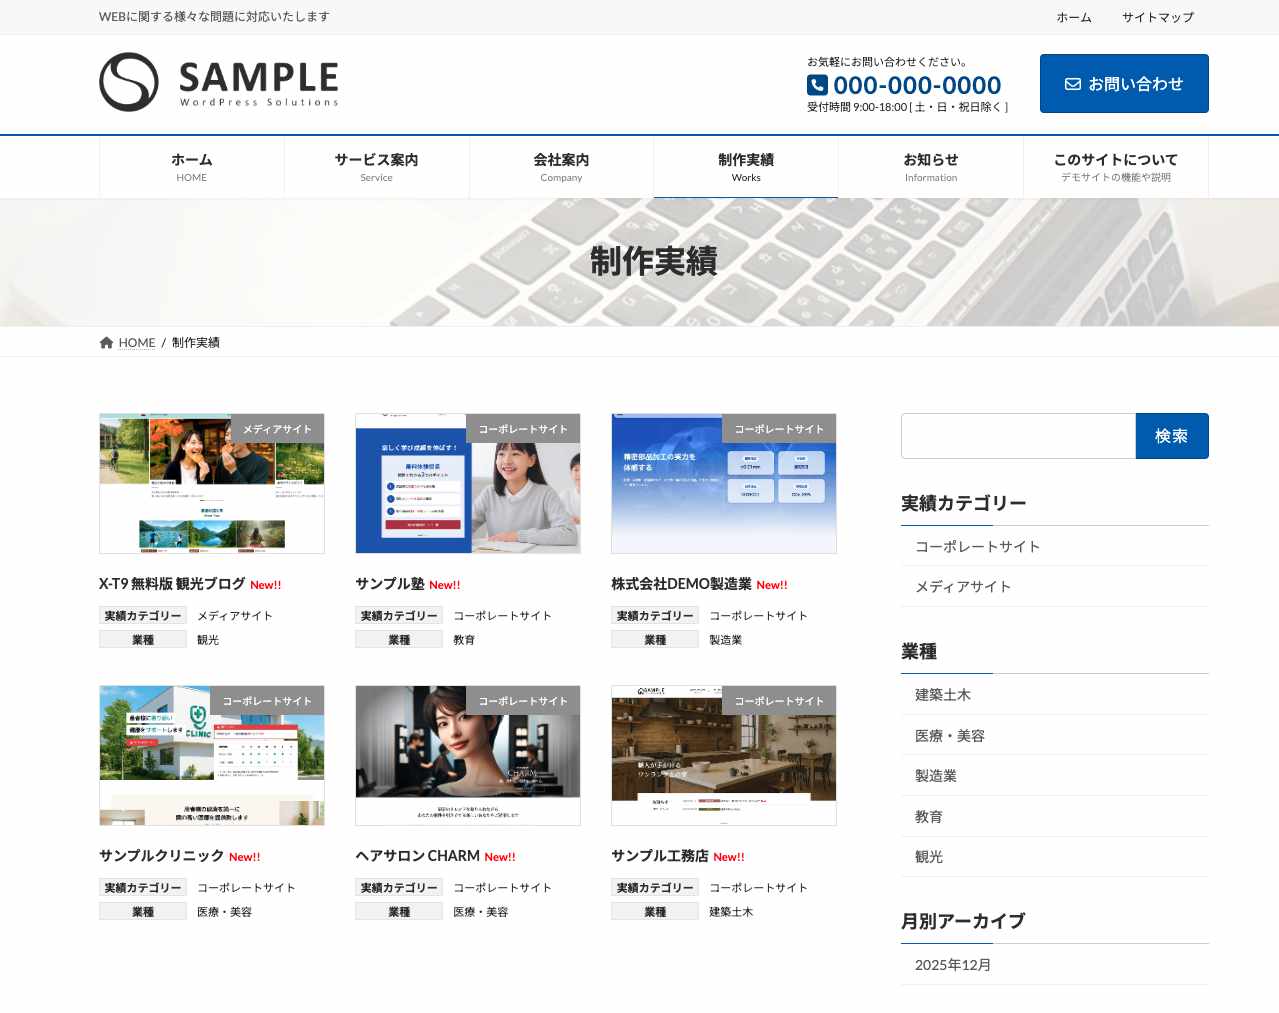This screenshot has width=1279, height=1013.
Task: Open the サービス案内 menu item
Action: 377,167
